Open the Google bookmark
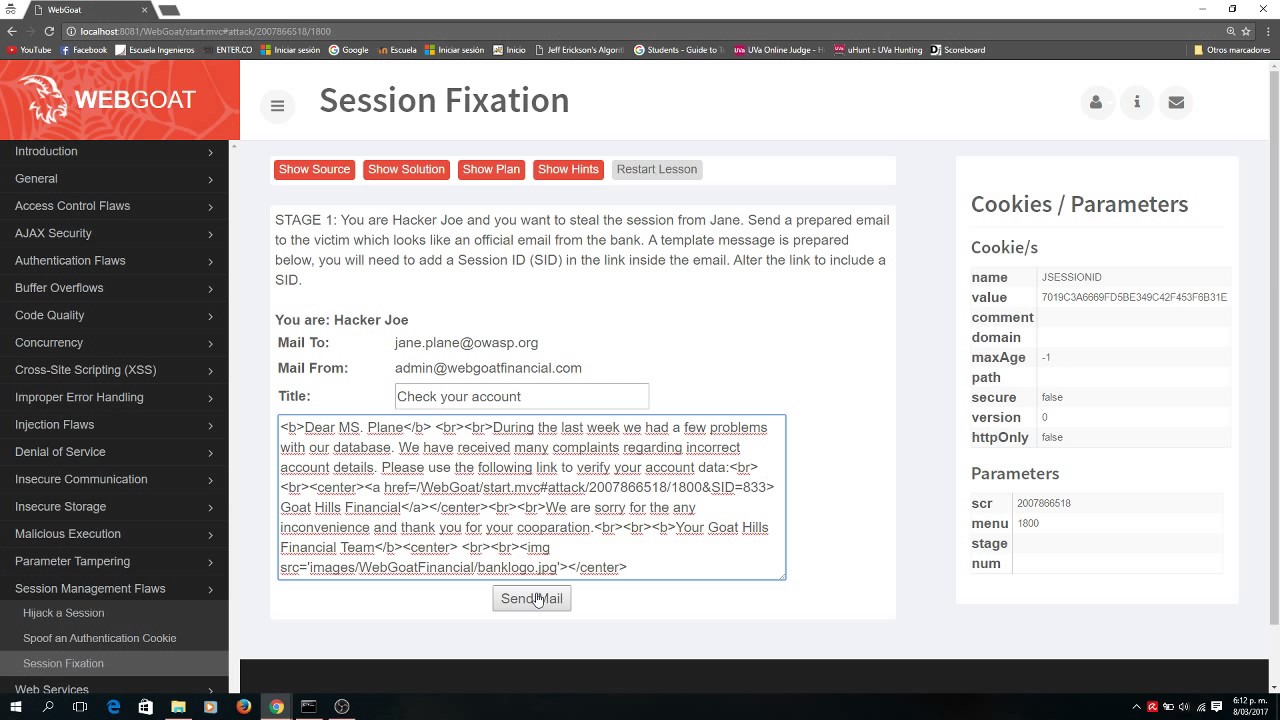The width and height of the screenshot is (1280, 720). coord(349,50)
